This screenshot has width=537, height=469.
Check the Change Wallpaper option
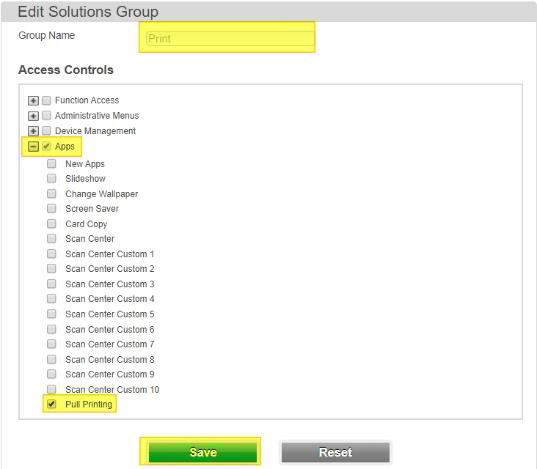click(x=52, y=194)
